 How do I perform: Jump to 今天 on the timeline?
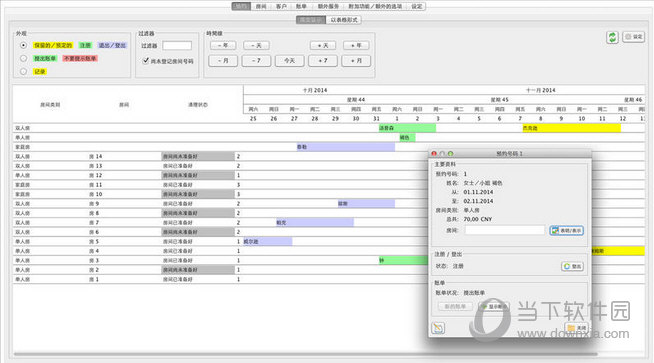(x=289, y=60)
